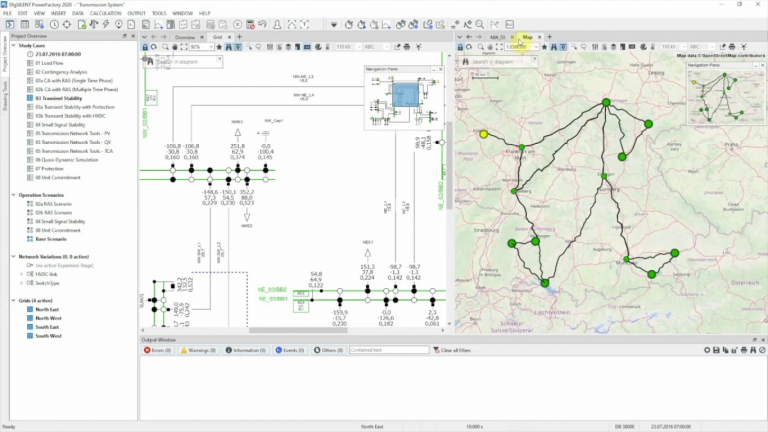768x432 pixels.
Task: Open the CALCULATION menu
Action: [x=105, y=13]
